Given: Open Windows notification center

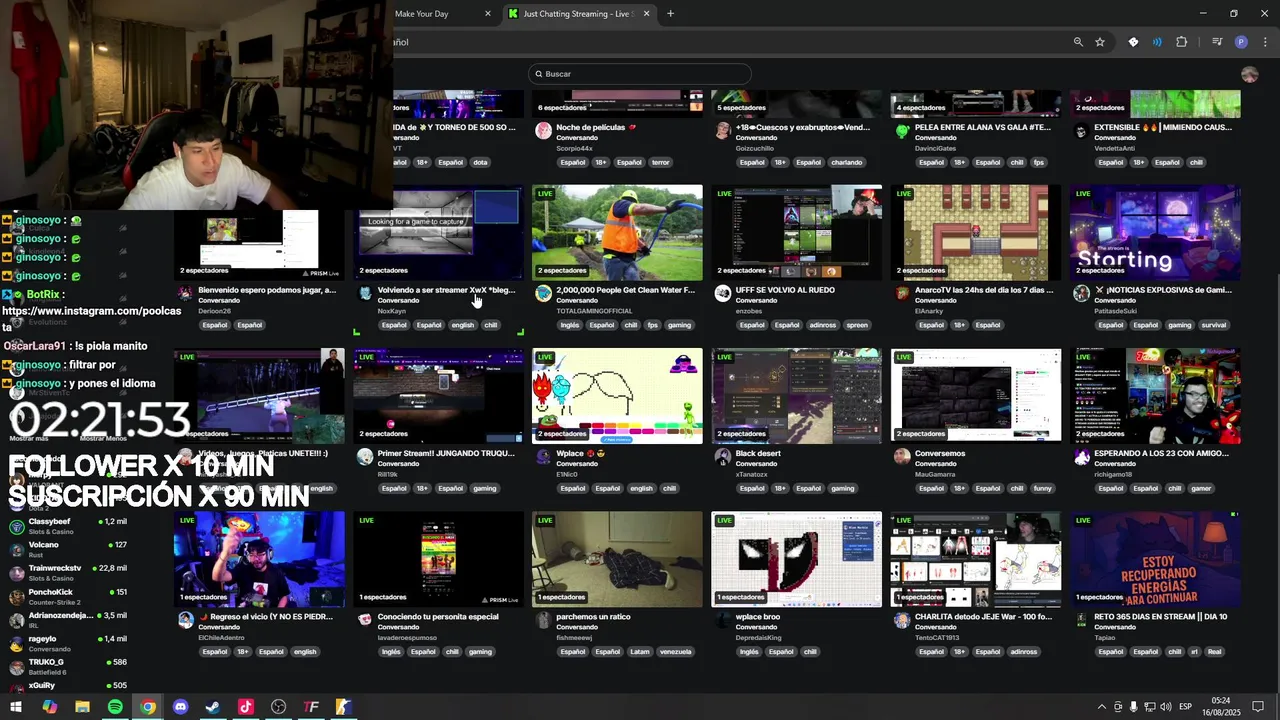Looking at the screenshot, I should (x=1258, y=707).
